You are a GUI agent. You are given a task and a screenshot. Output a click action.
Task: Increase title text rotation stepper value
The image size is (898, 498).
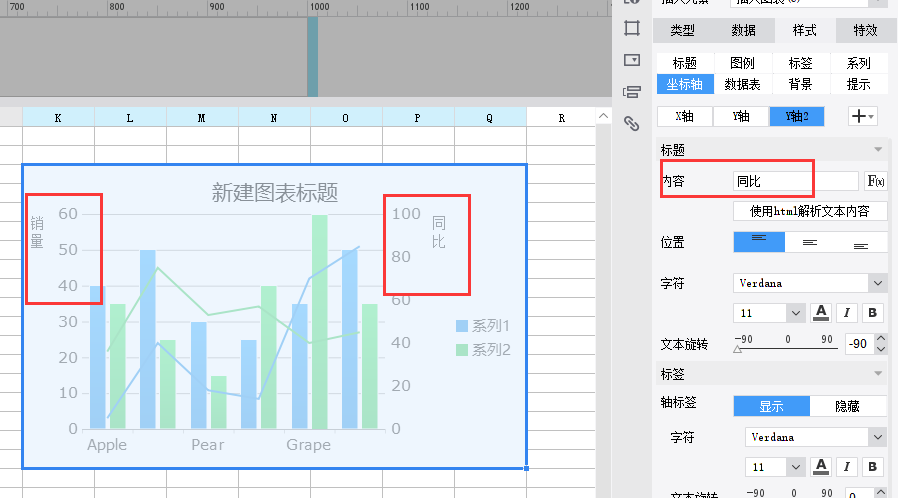point(881,338)
